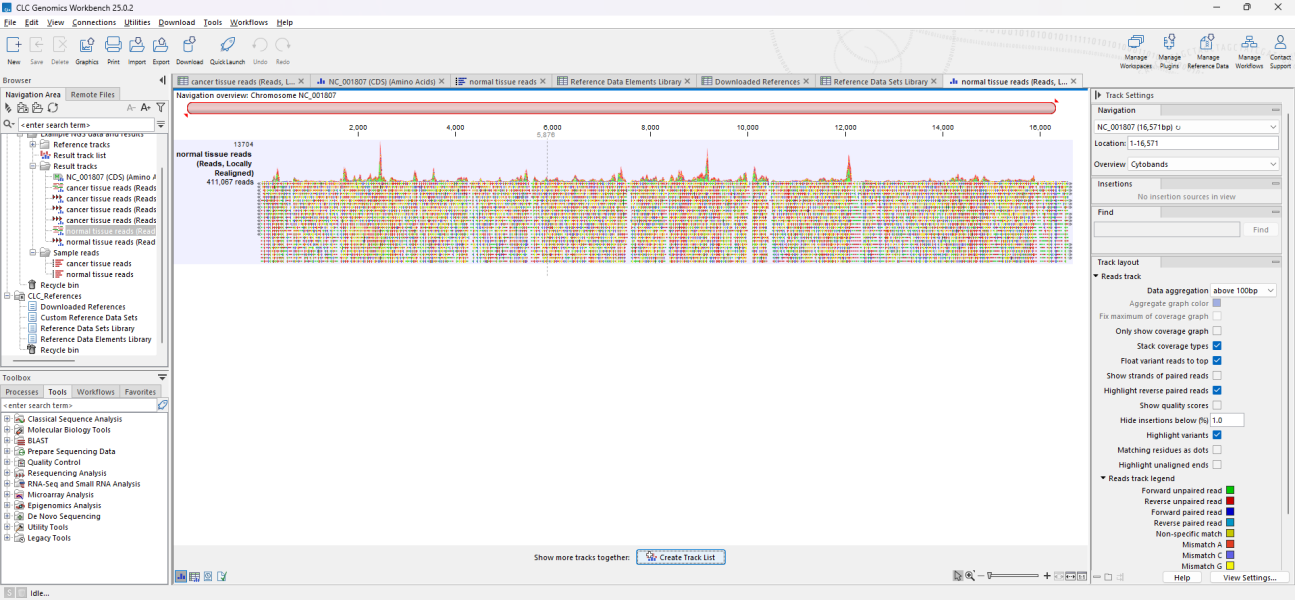This screenshot has width=1295, height=600.
Task: Open Manage Plugins in the toolbar
Action: point(1169,44)
